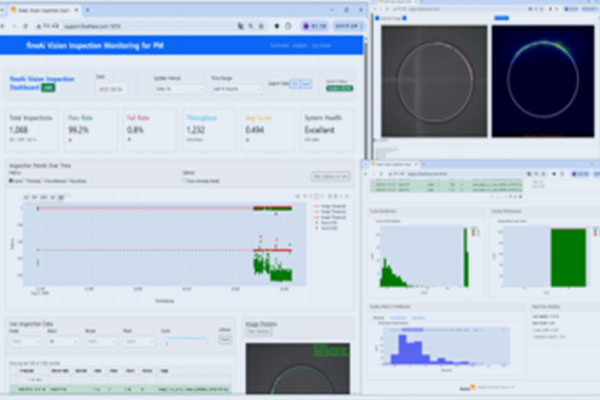Close the fineAI Vision Inspection browser tab
The width and height of the screenshot is (600, 400).
(x=76, y=10)
